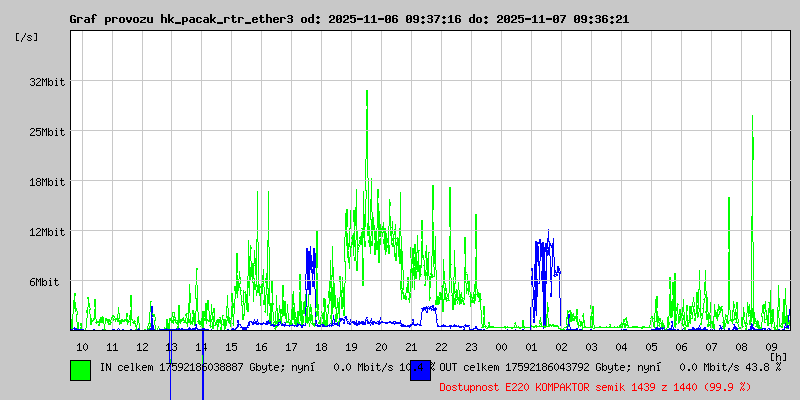This screenshot has height=400, width=800.
Task: Click hour label '12' on time axis
Action: coord(142,347)
